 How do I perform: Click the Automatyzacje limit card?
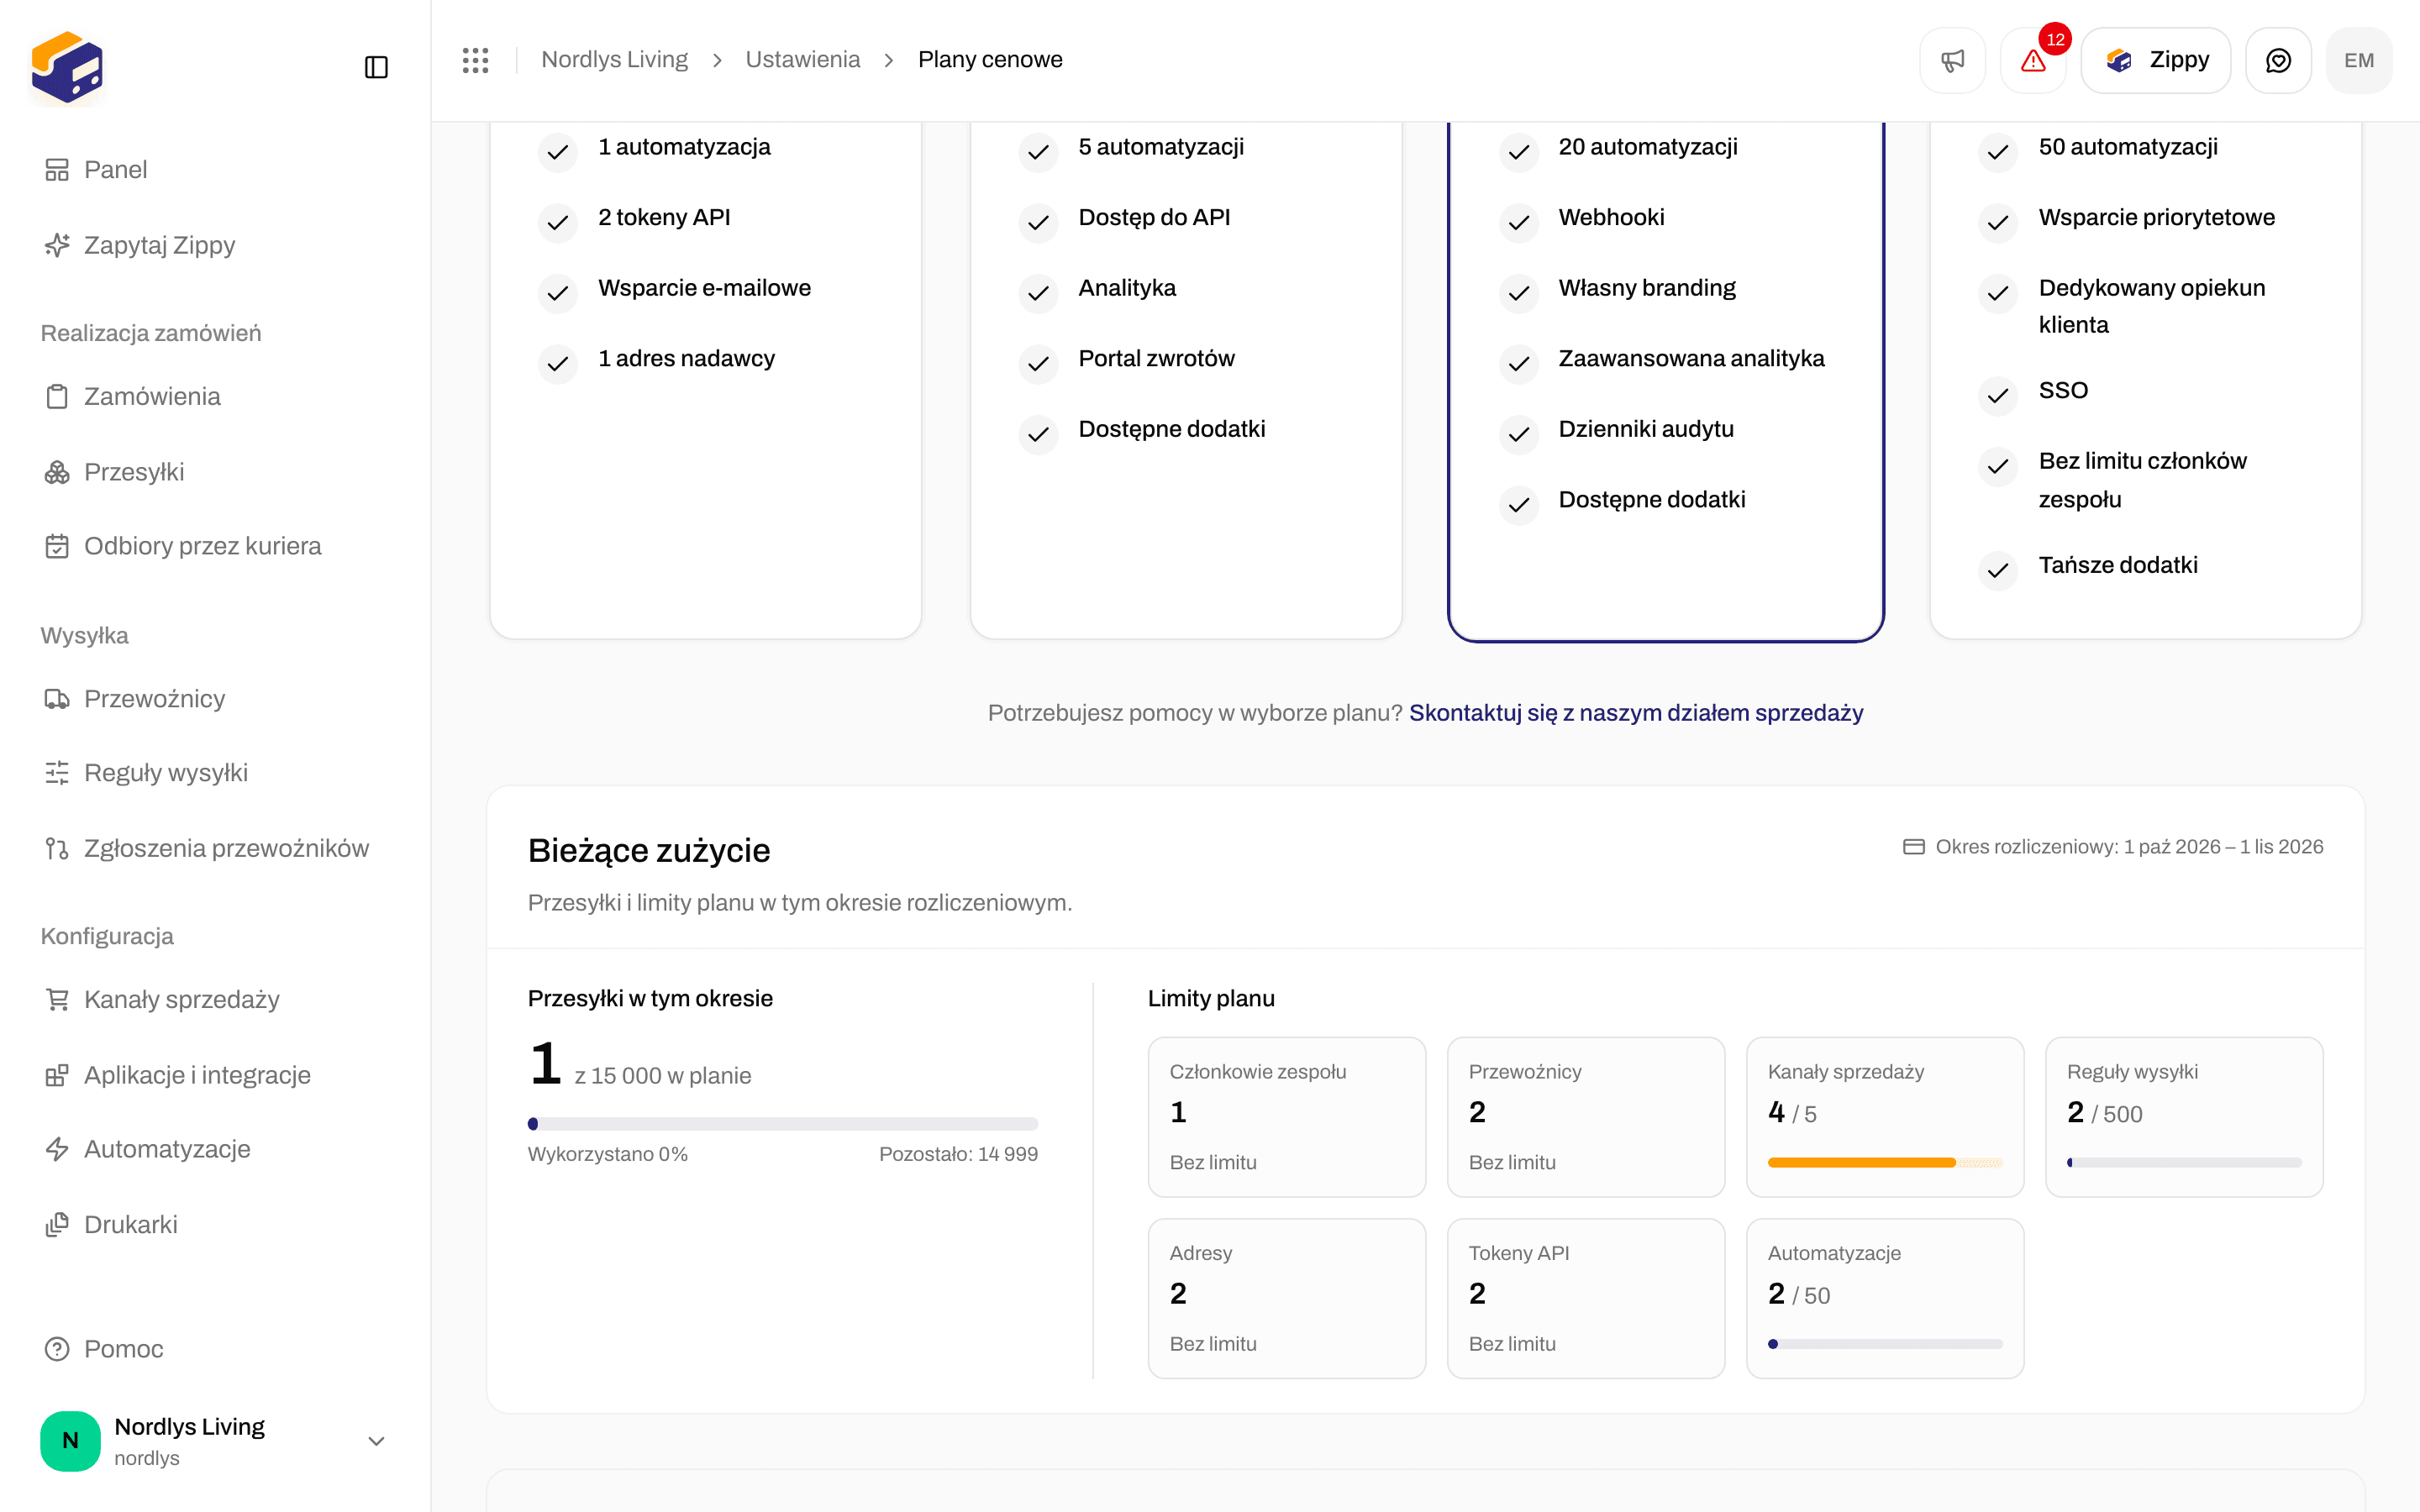[1885, 1298]
